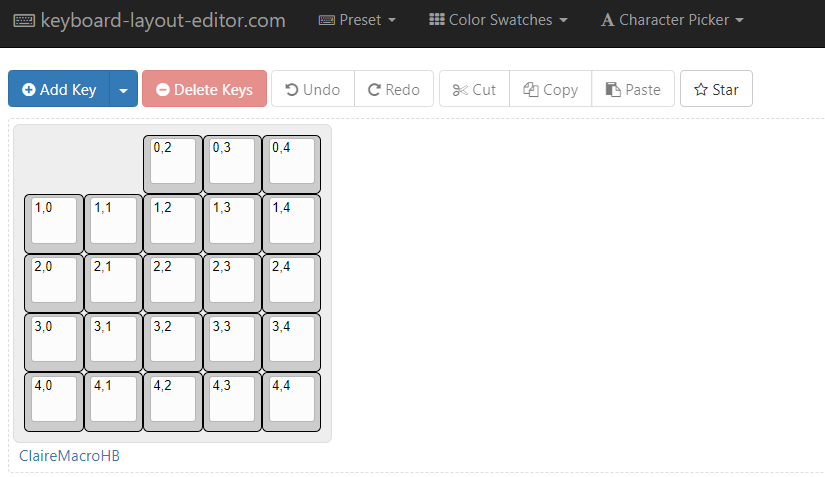The width and height of the screenshot is (825, 477).
Task: Click the keyboard-layout-editor.com site logo
Action: point(149,21)
